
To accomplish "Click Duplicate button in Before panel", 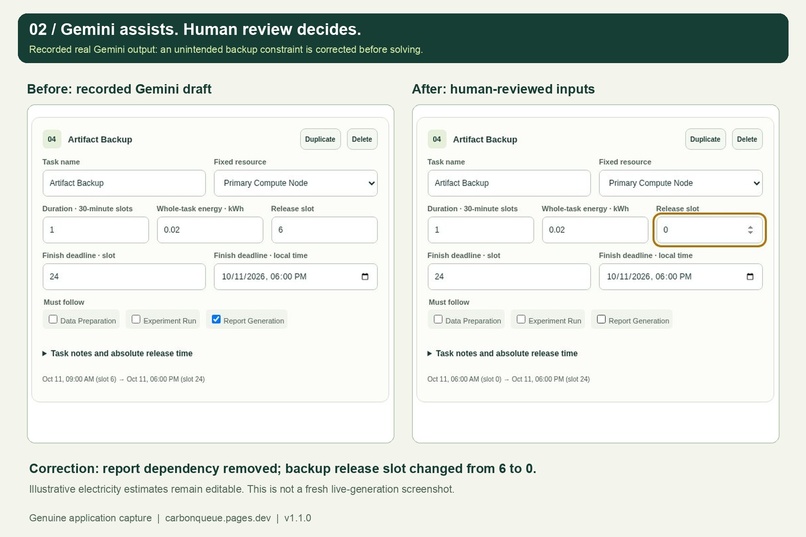I will [320, 139].
